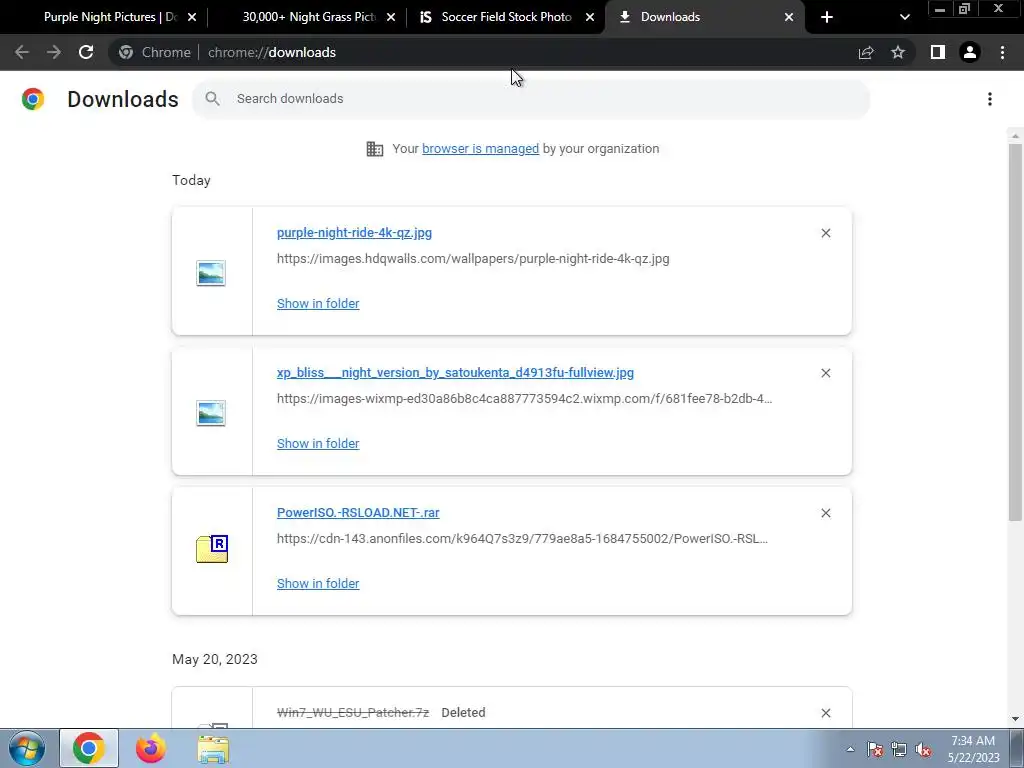Image resolution: width=1024 pixels, height=768 pixels.
Task: Click the wixmp.com source URL text
Action: pos(524,398)
